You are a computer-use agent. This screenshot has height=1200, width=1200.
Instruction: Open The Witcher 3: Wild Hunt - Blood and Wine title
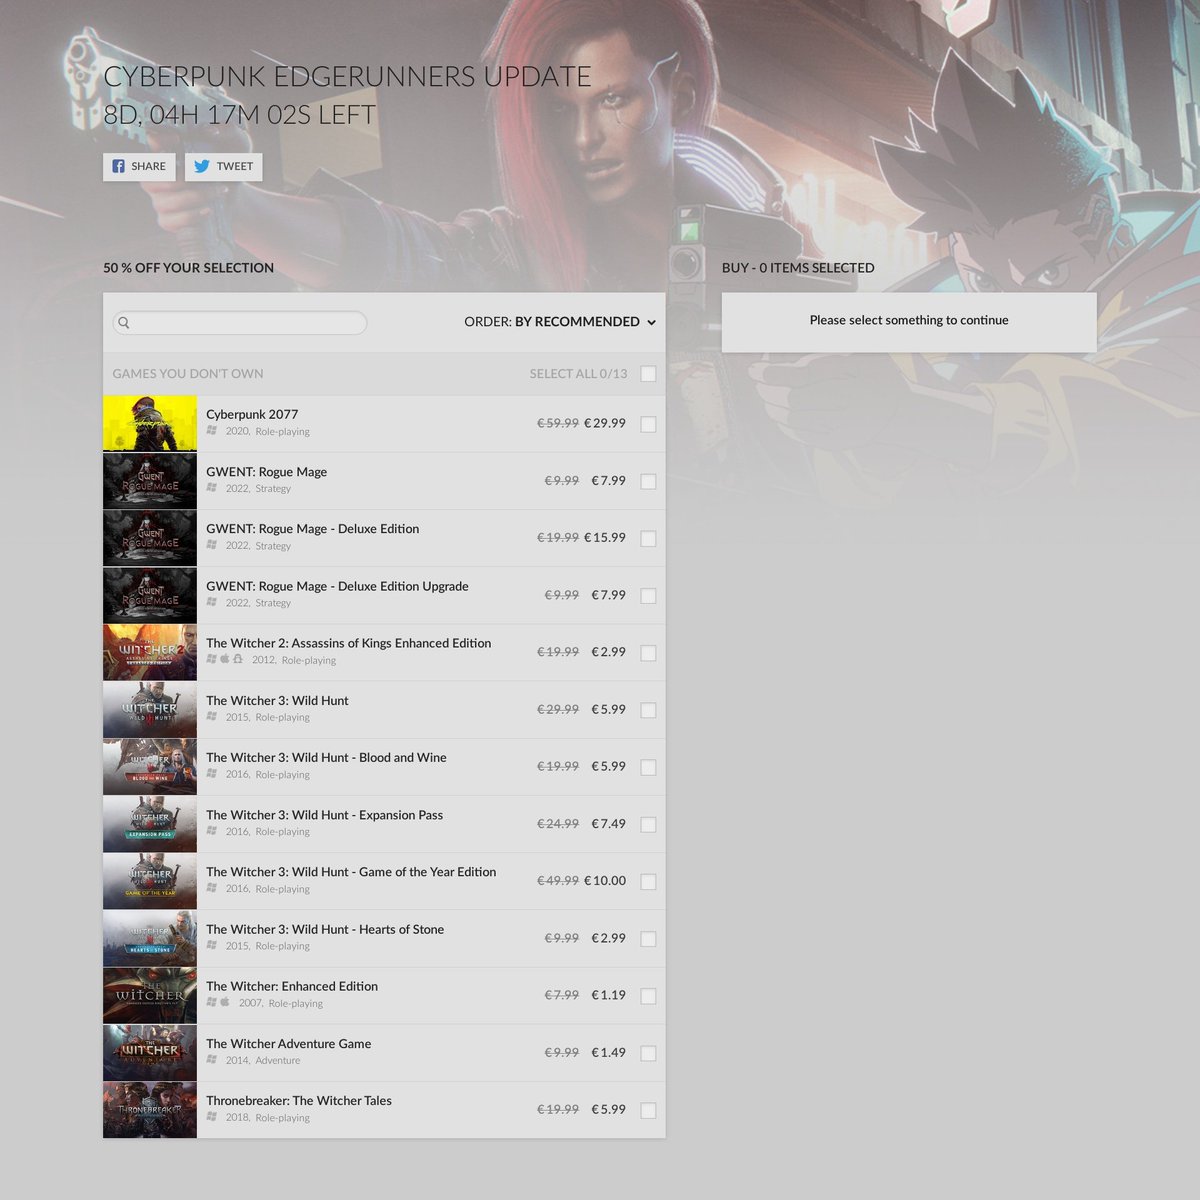326,757
